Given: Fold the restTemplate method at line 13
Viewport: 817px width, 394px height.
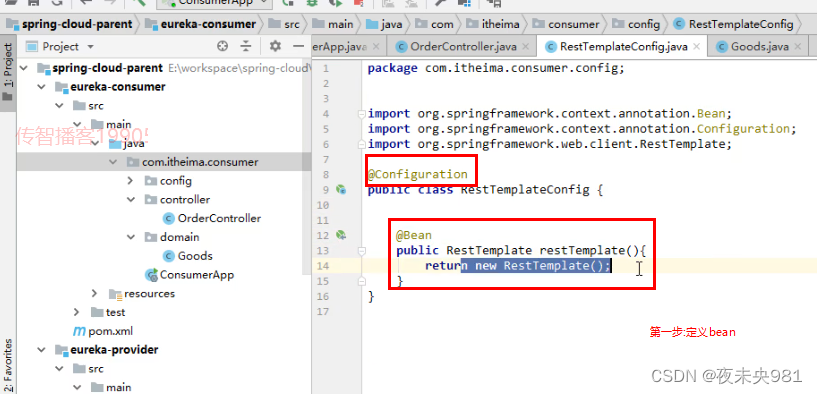Looking at the screenshot, I should coord(362,251).
